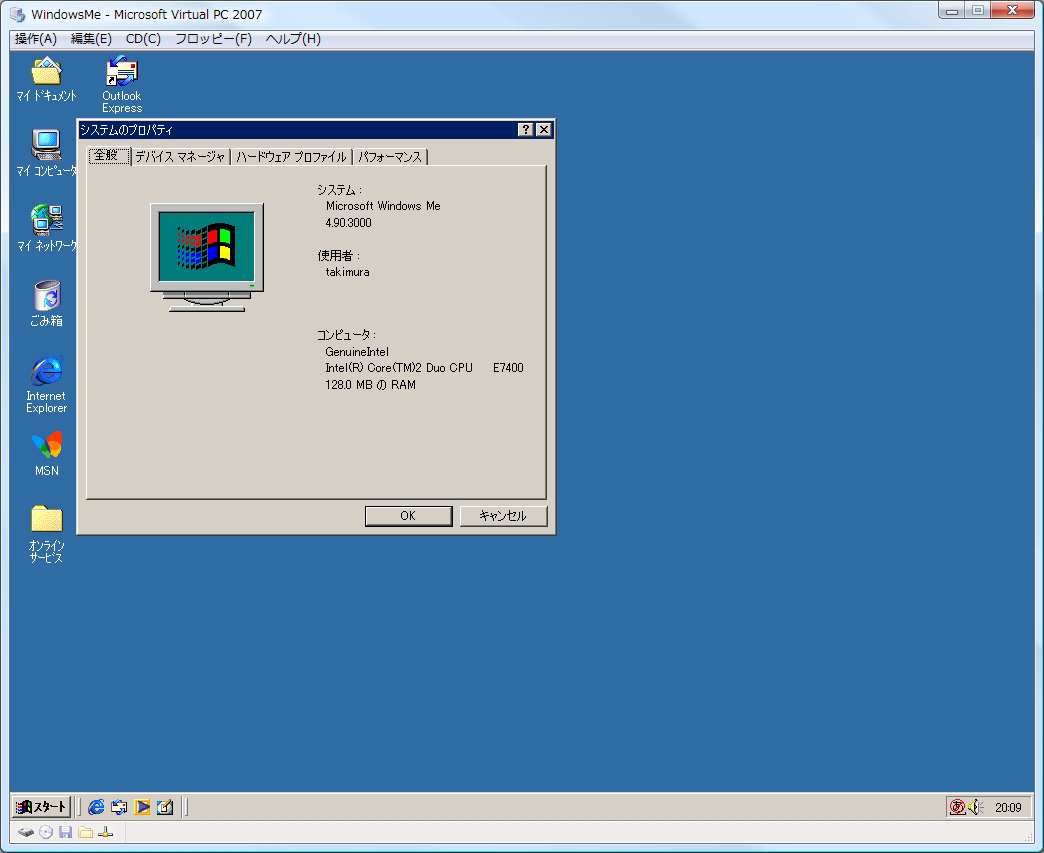This screenshot has height=853, width=1044.
Task: Click the Virtual PC CD drive status icon
Action: [46, 832]
